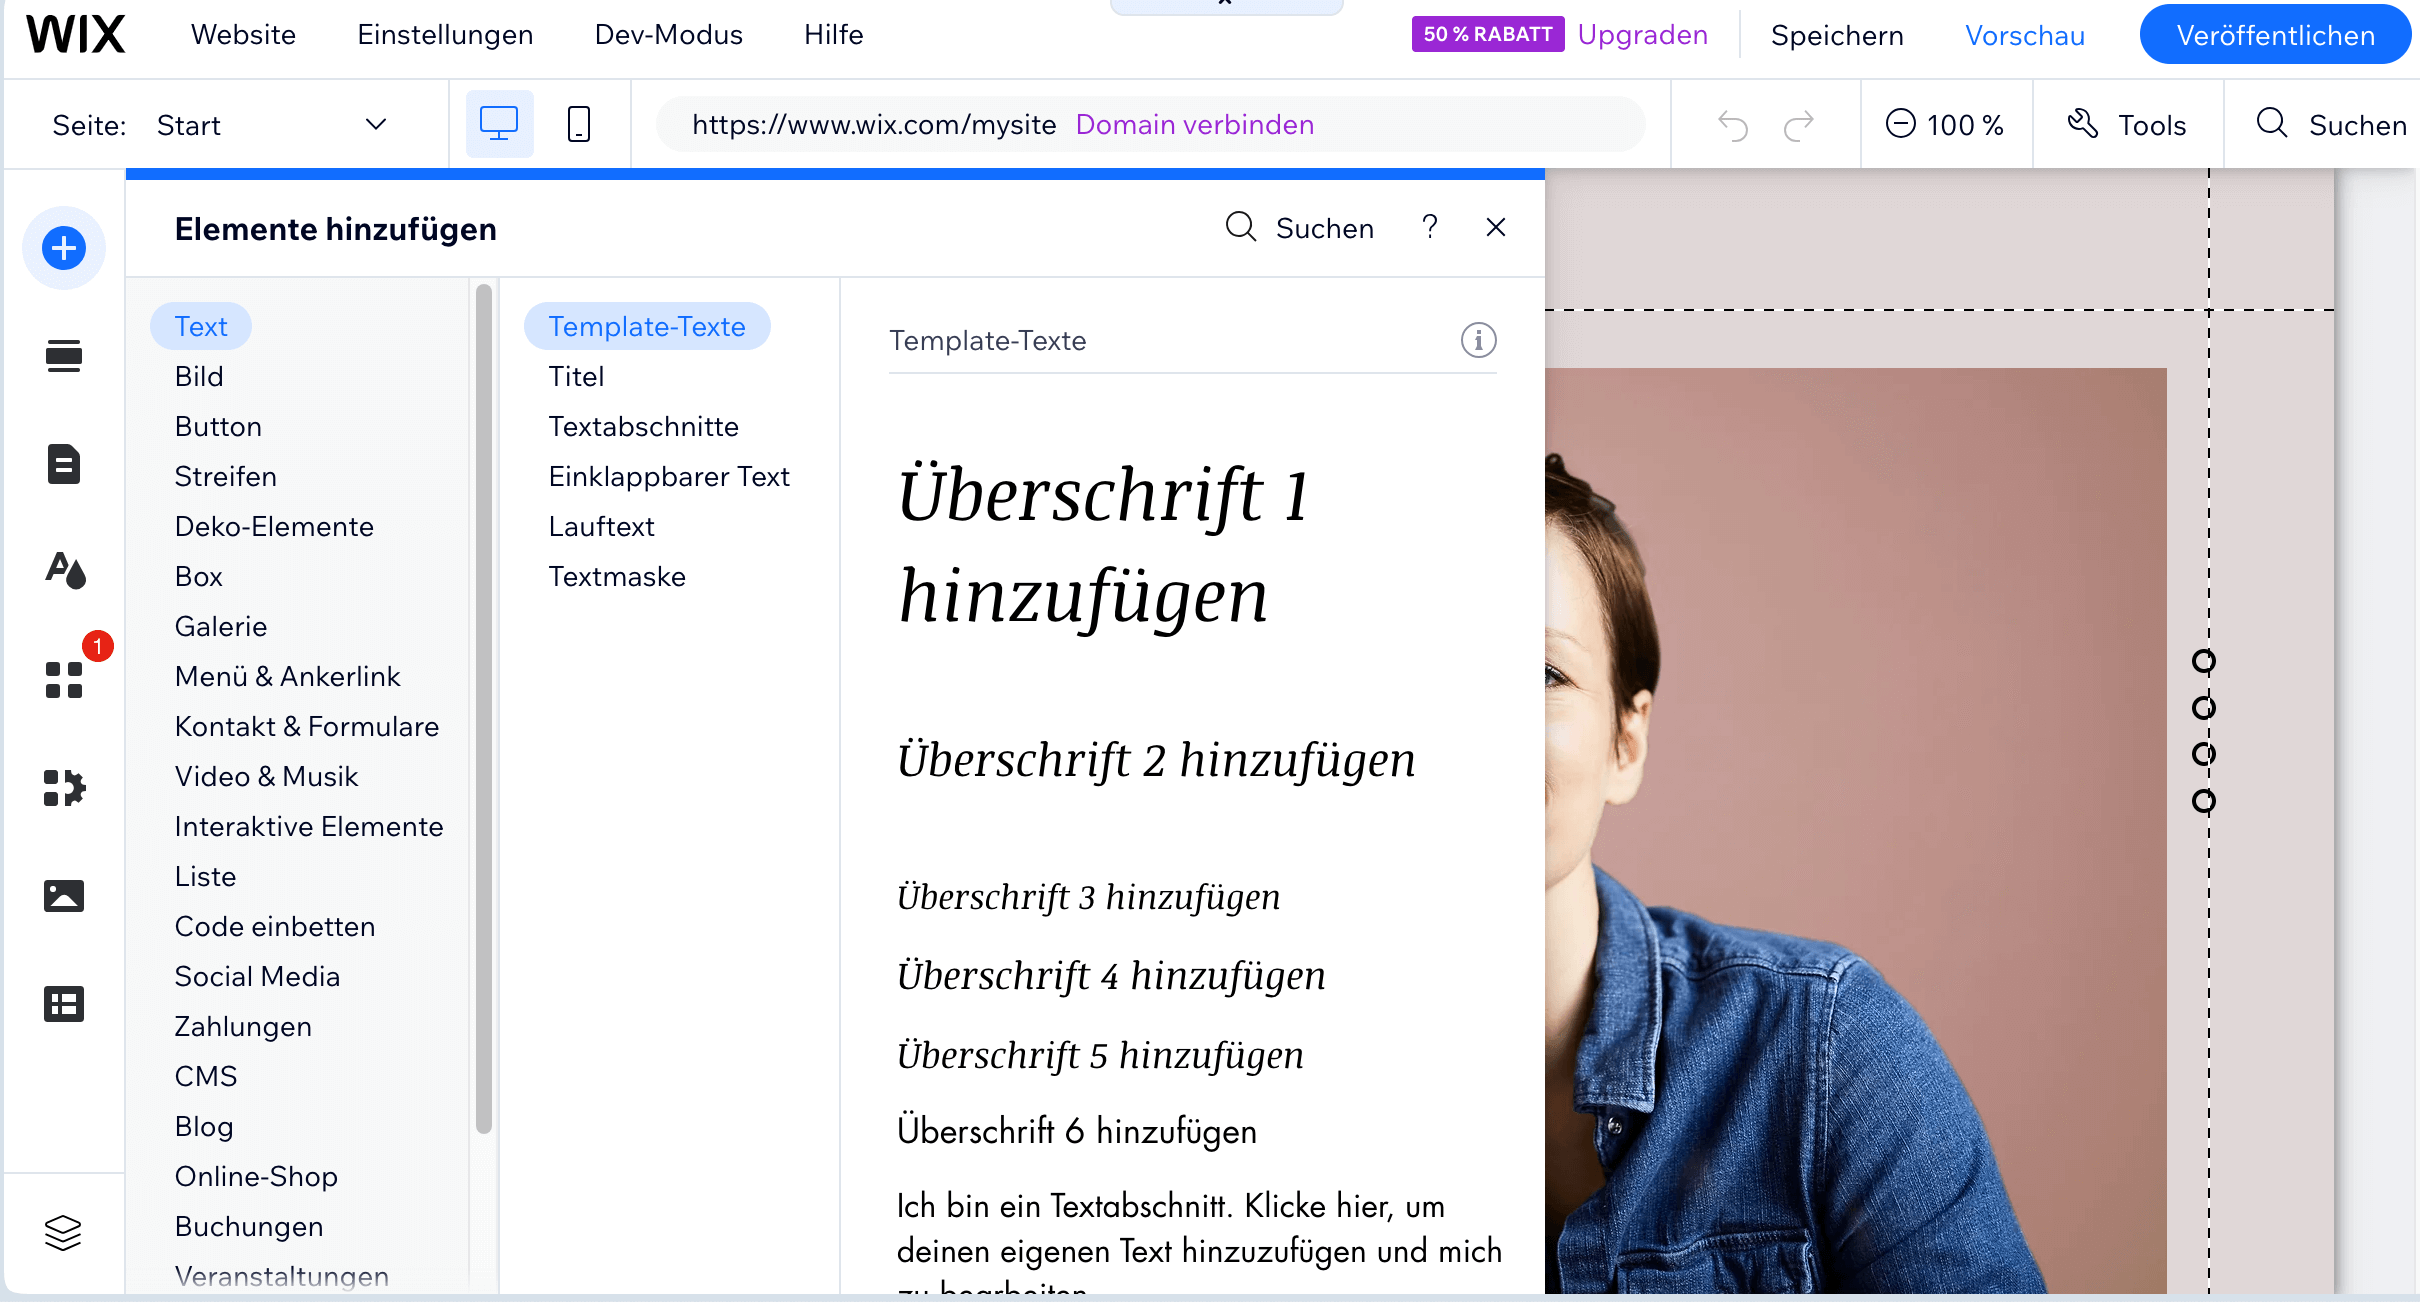Open the puzzle piece business tools icon

click(x=64, y=788)
